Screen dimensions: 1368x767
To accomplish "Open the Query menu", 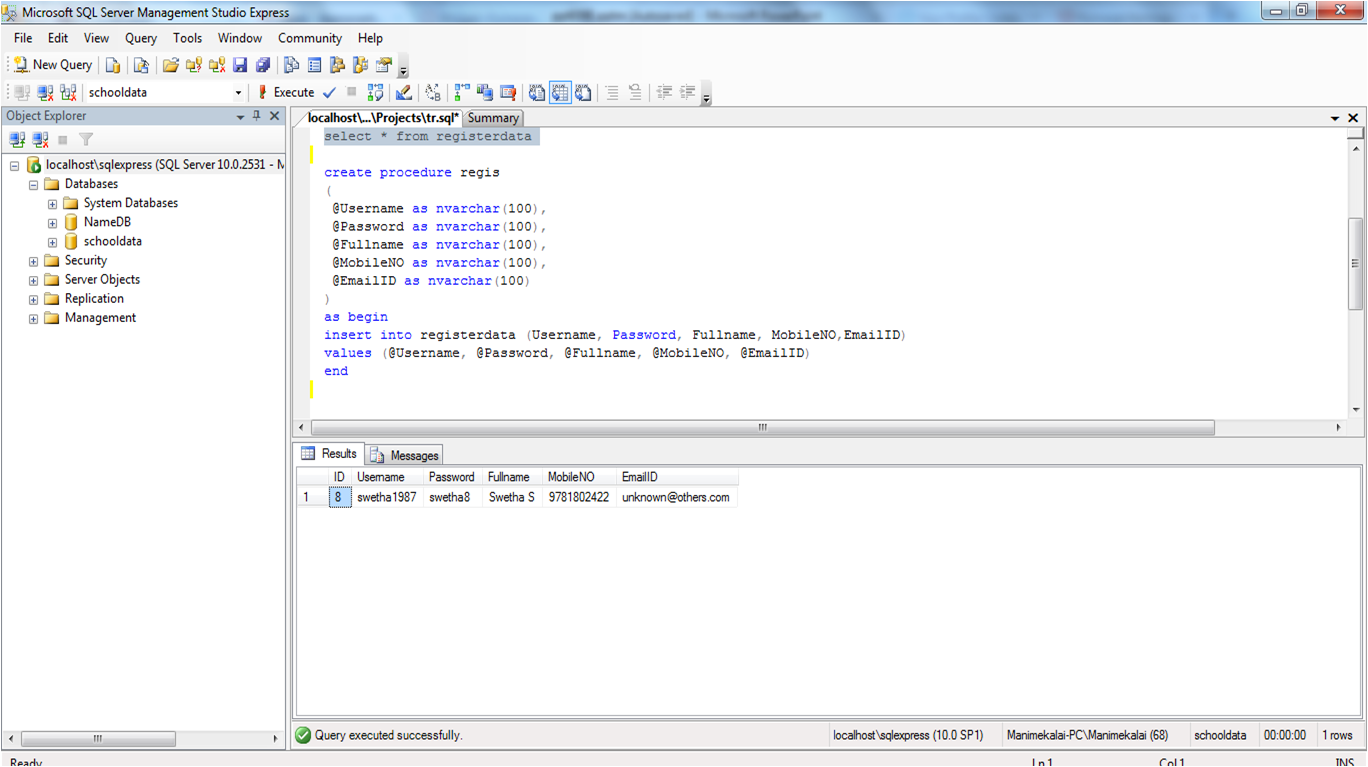I will coord(140,38).
